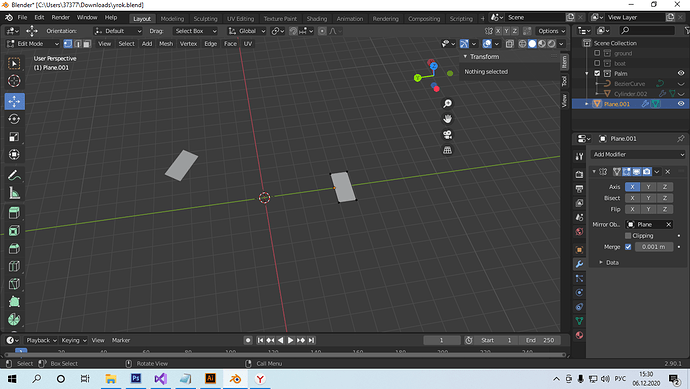The image size is (690, 389).
Task: Switch to the Sculpting workspace tab
Action: click(206, 18)
